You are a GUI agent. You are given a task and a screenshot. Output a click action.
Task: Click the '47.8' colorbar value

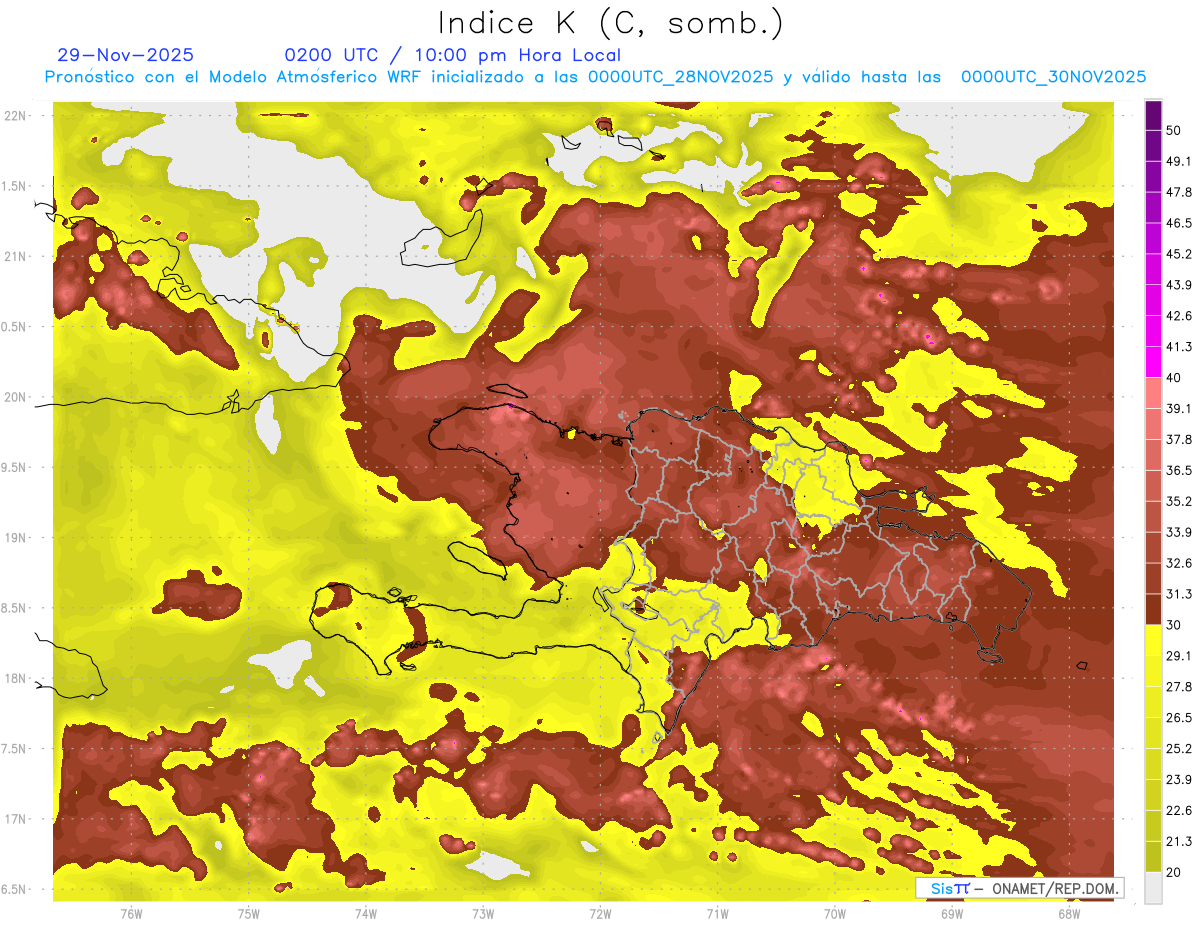[x=1178, y=192]
